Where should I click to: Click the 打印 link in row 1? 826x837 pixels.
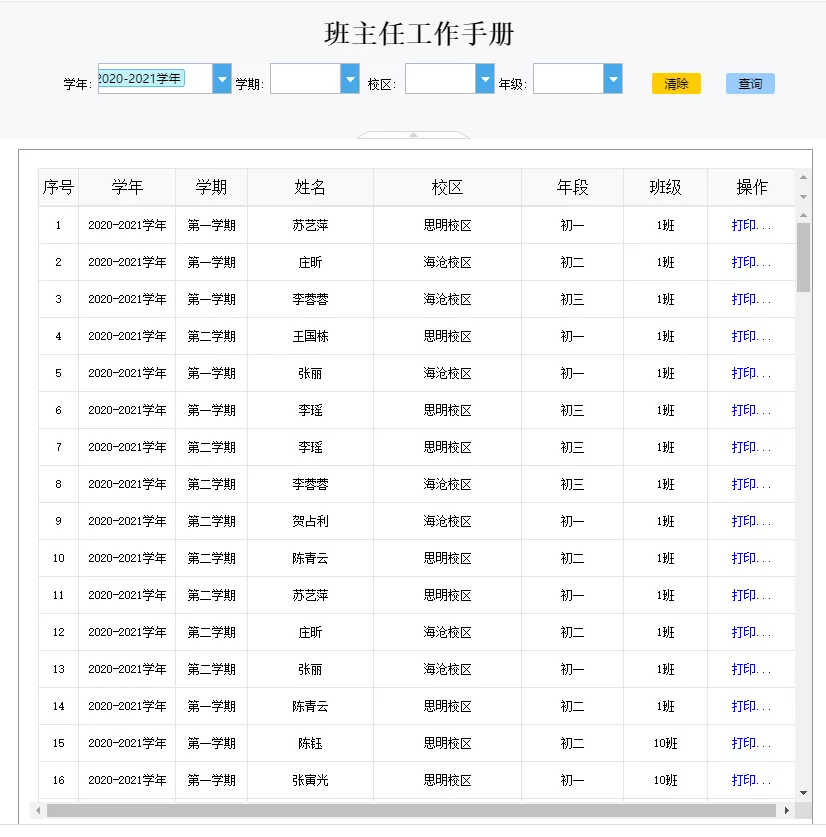(750, 225)
